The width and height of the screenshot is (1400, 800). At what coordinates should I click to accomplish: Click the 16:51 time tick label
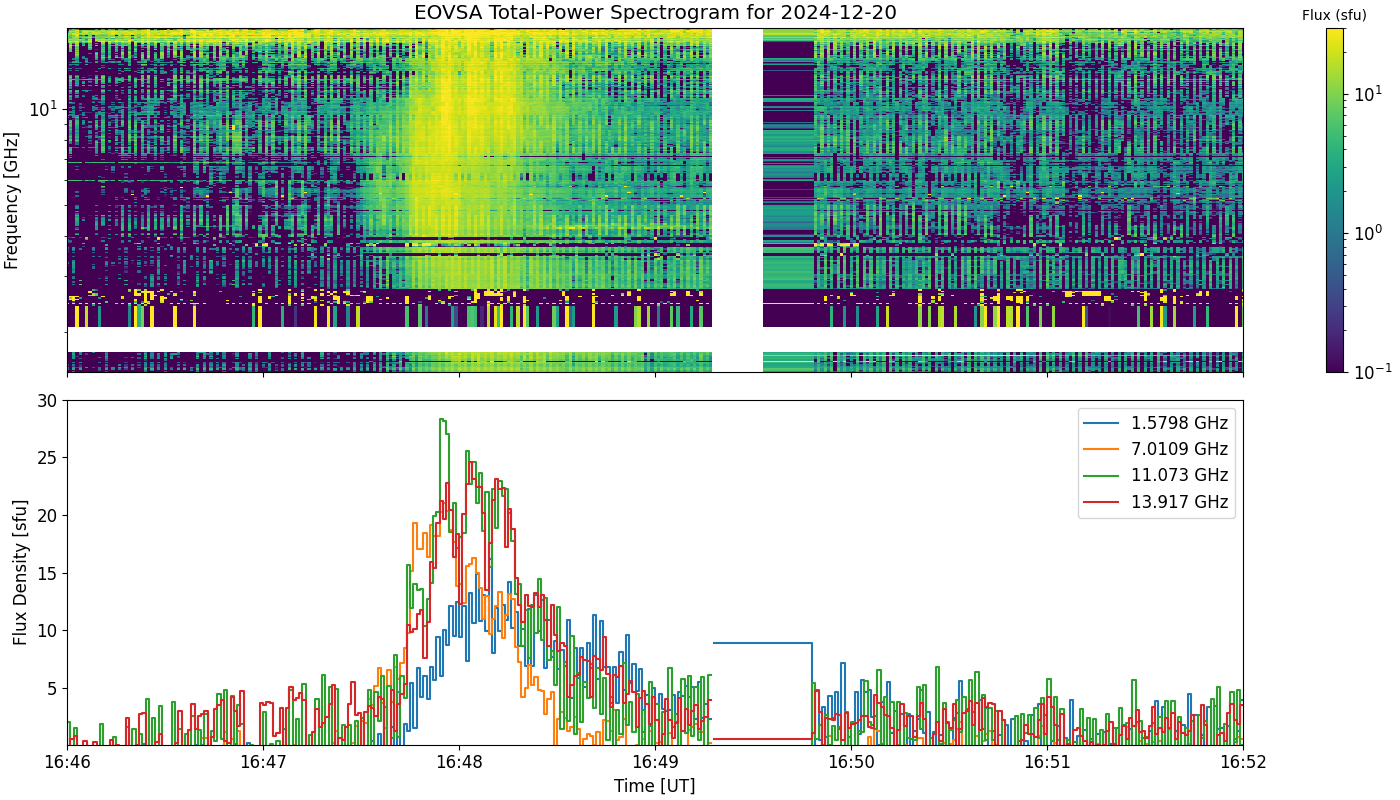pyautogui.click(x=1047, y=763)
